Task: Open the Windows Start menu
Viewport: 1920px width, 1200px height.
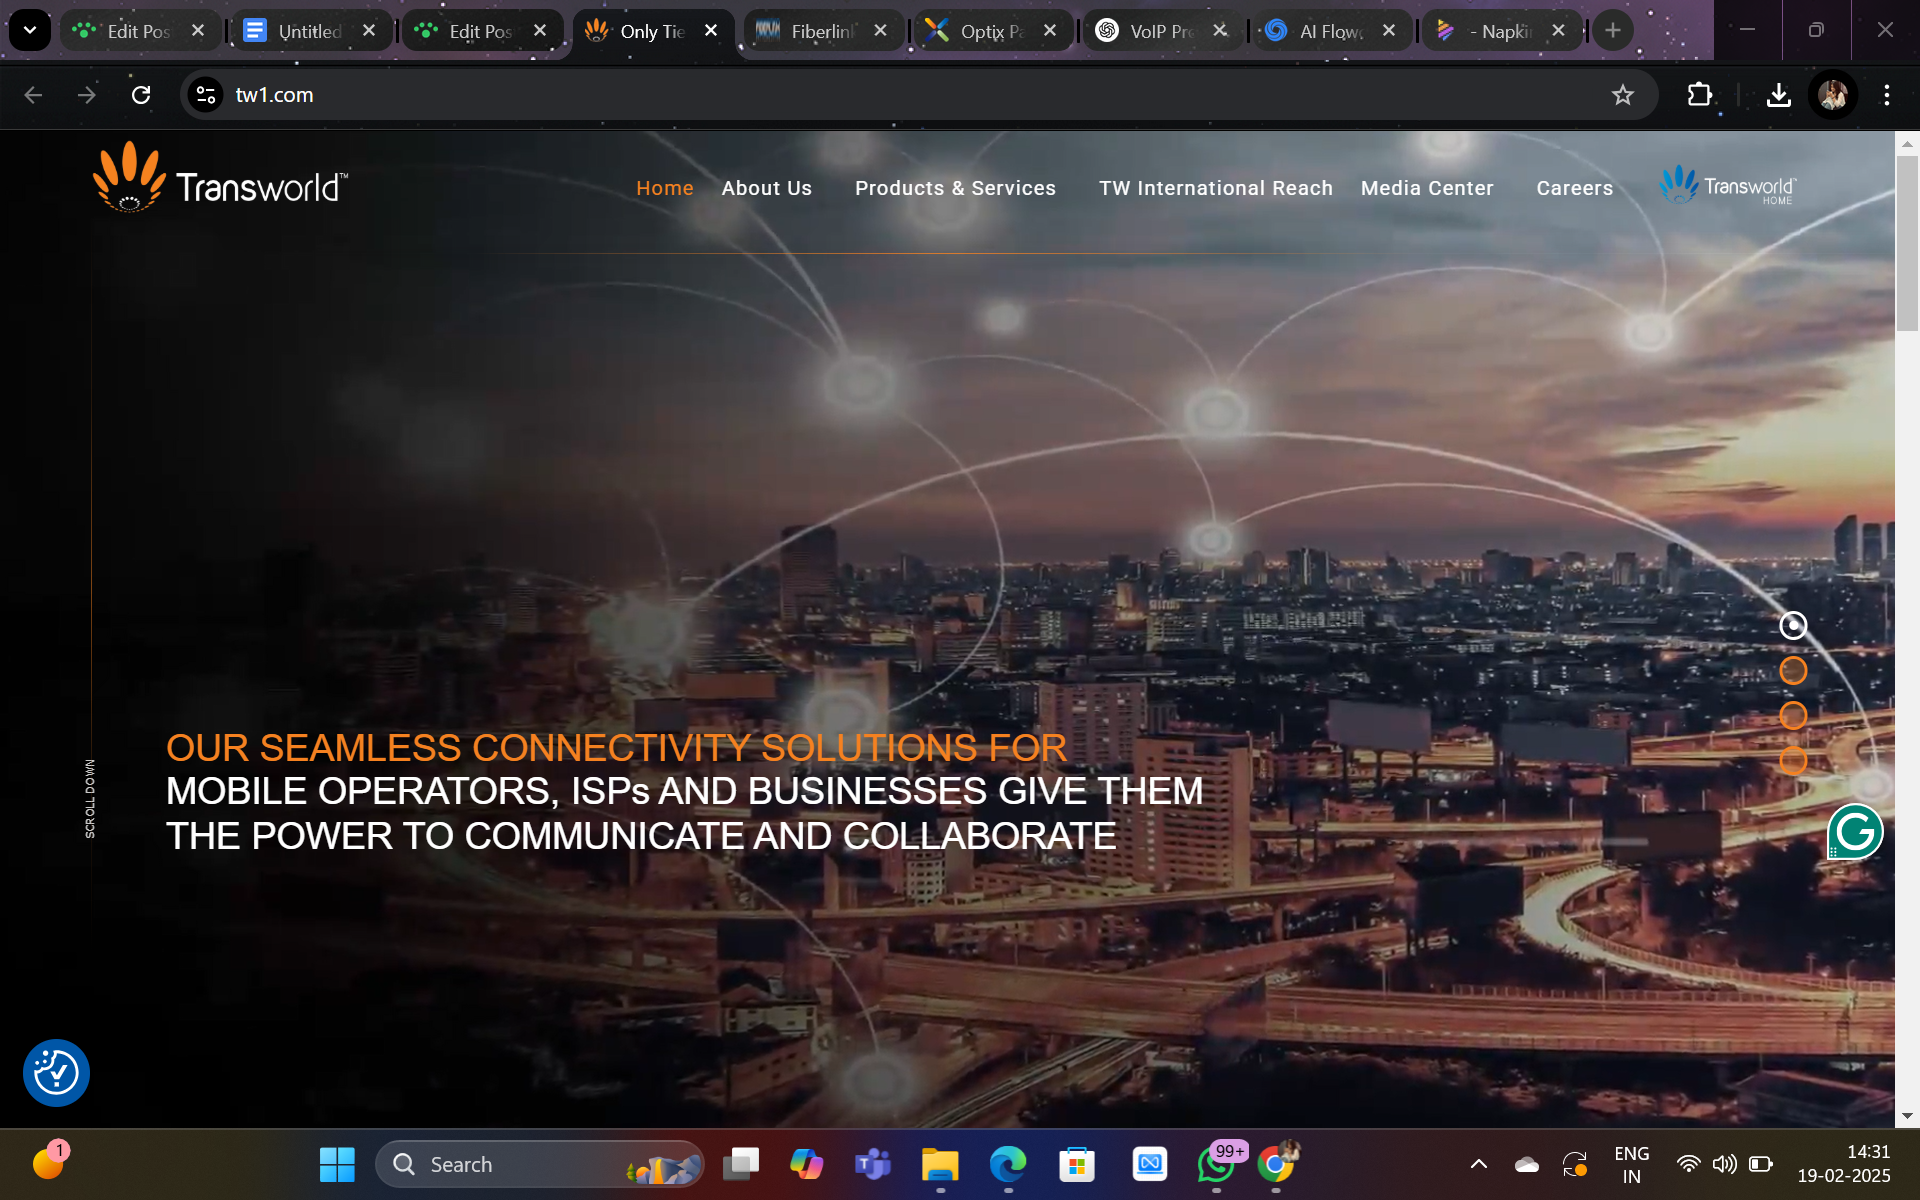Action: [337, 1164]
